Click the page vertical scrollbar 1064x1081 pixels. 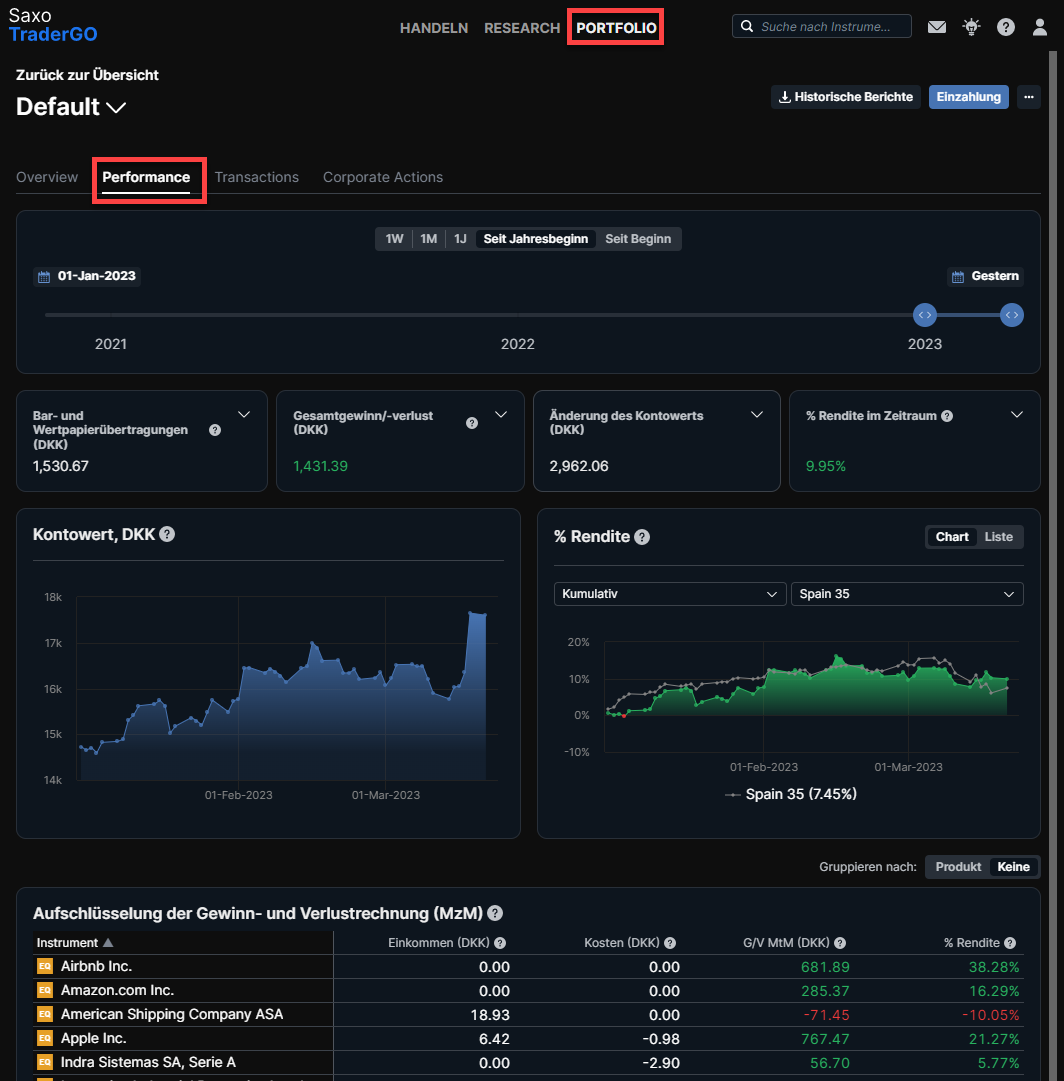(1053, 565)
